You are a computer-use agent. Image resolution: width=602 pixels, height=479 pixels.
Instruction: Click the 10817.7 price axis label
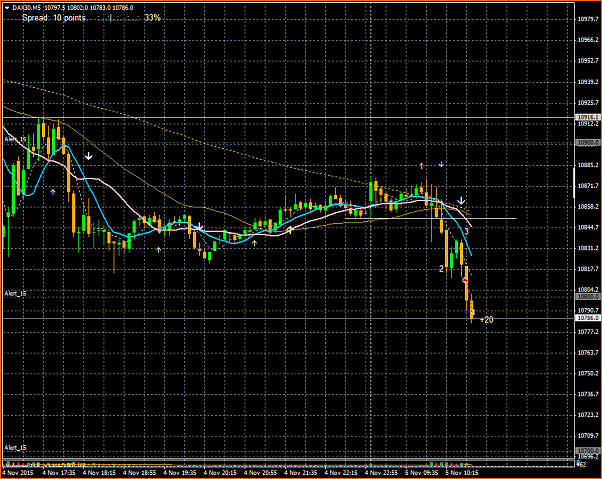[x=588, y=269]
